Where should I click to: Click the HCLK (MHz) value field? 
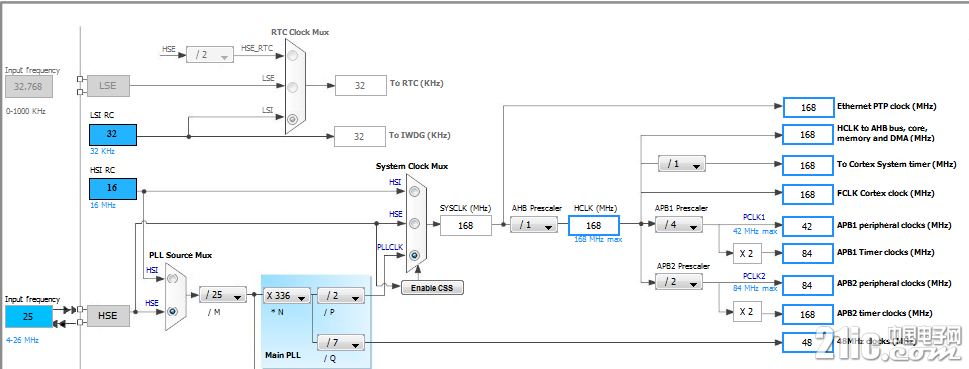coord(593,226)
